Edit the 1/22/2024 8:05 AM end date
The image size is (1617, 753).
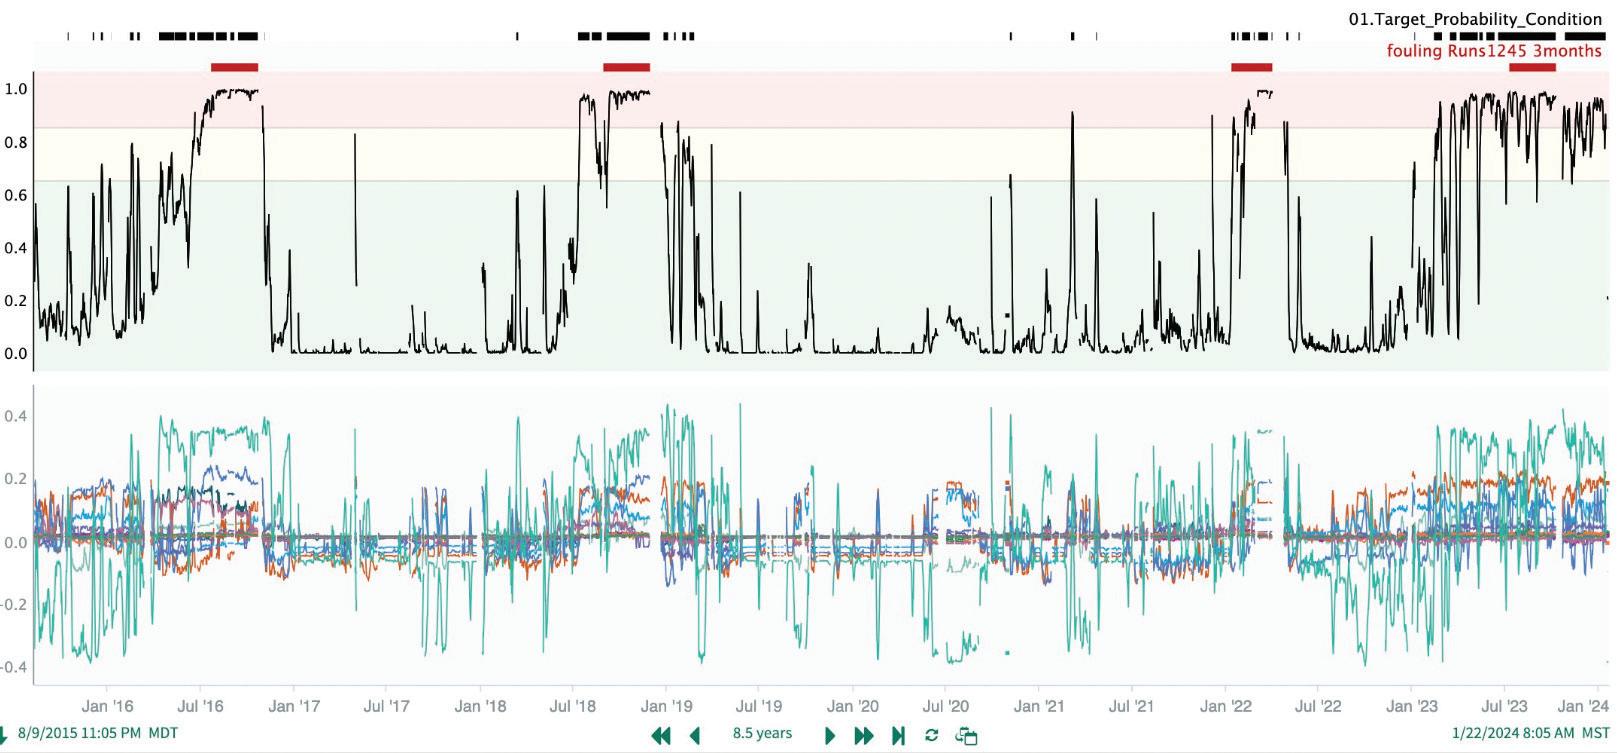[x=1514, y=733]
